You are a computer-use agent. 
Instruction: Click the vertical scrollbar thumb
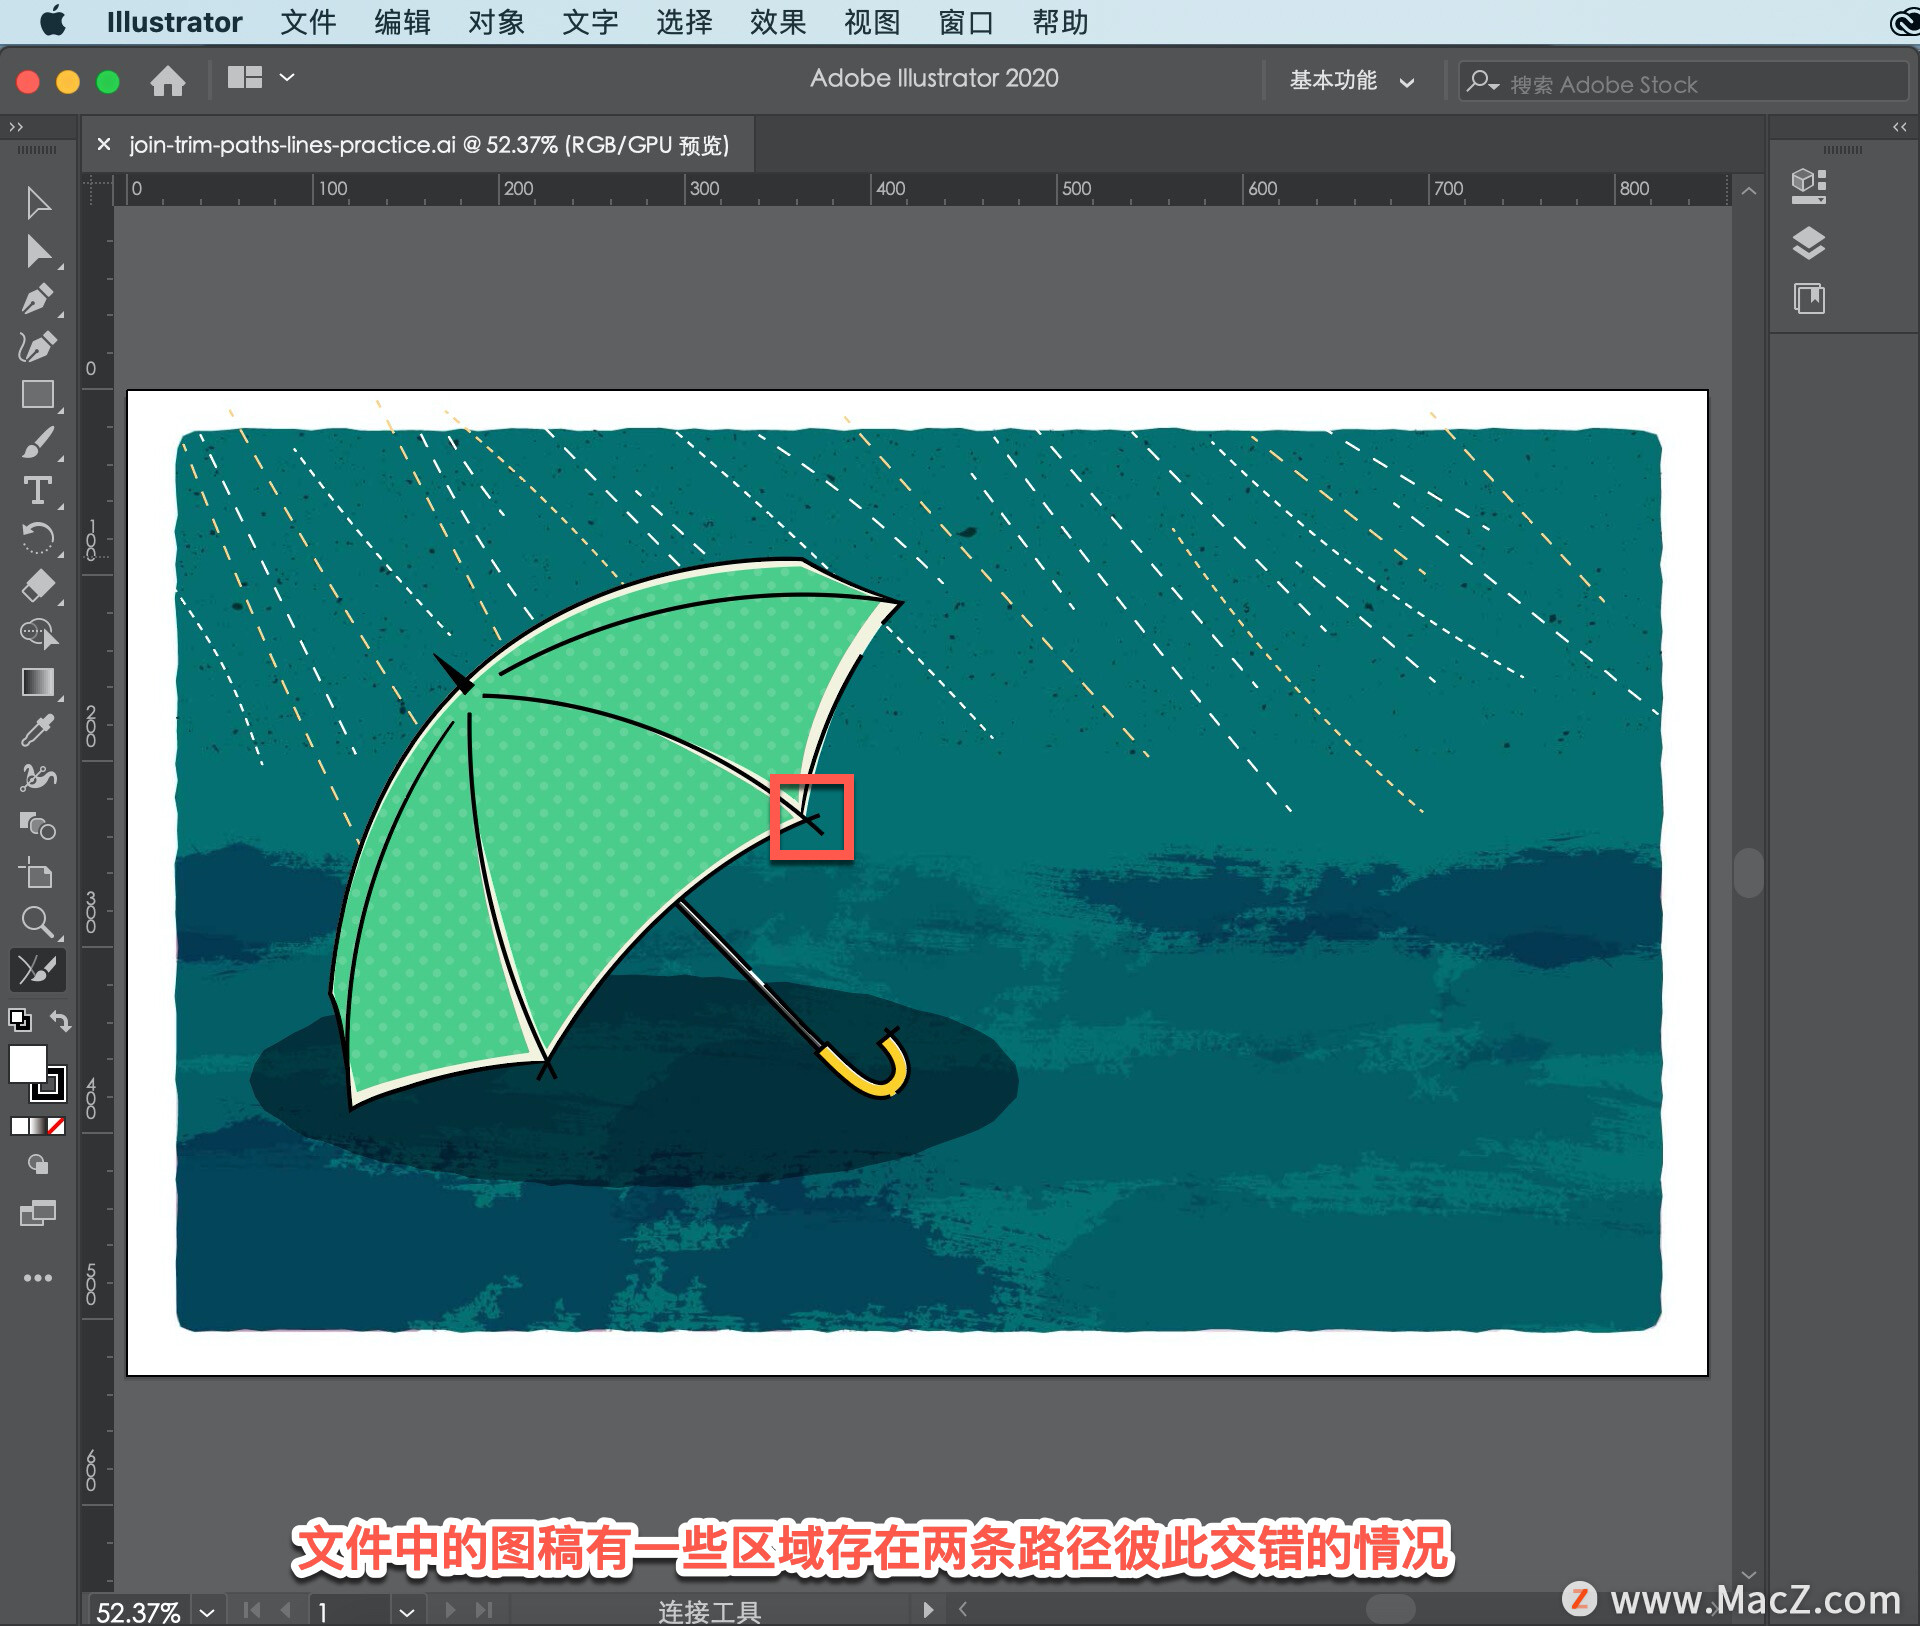[1748, 873]
